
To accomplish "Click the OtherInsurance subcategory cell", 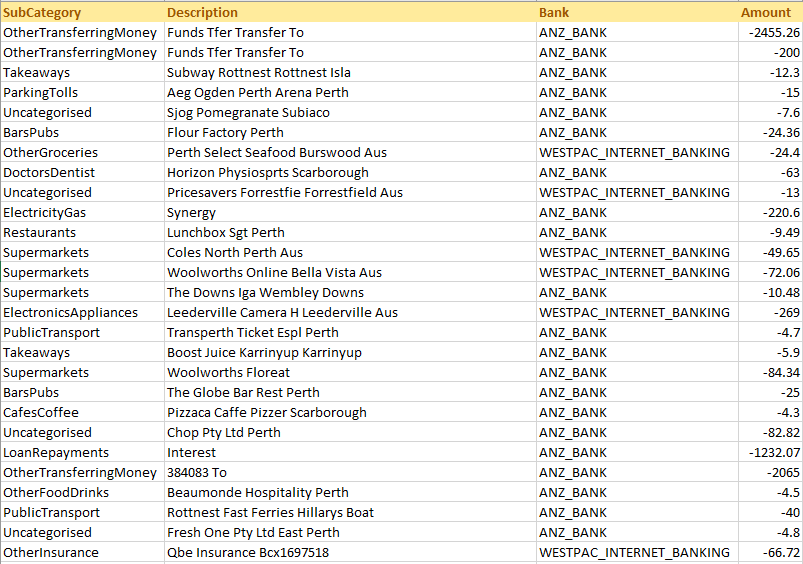I will click(x=82, y=552).
